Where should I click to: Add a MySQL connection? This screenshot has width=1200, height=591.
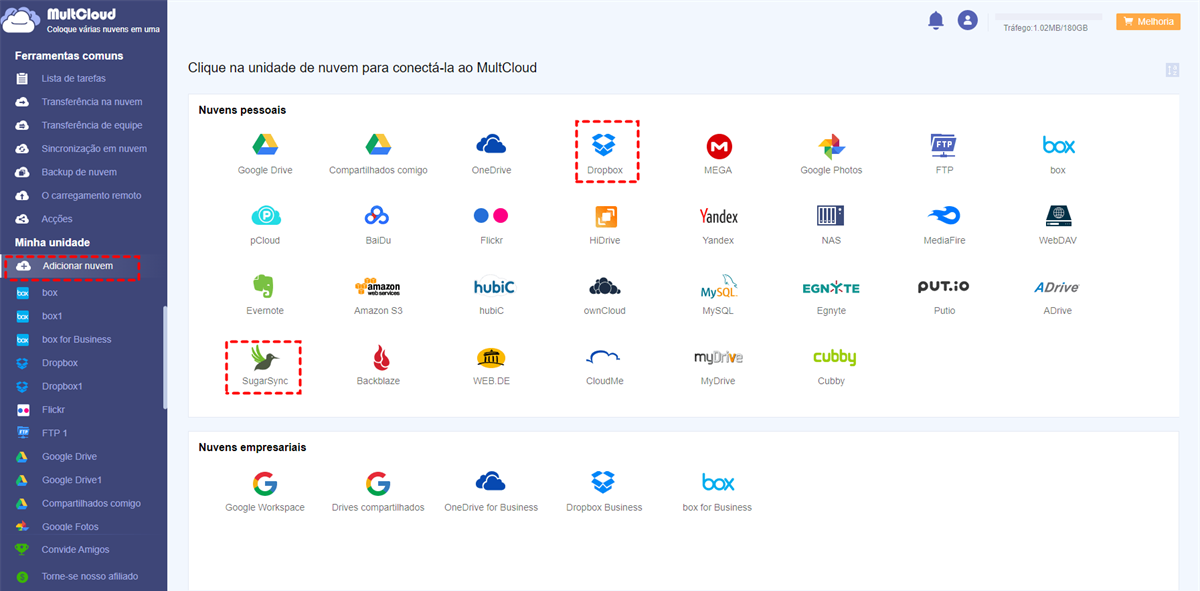[718, 287]
